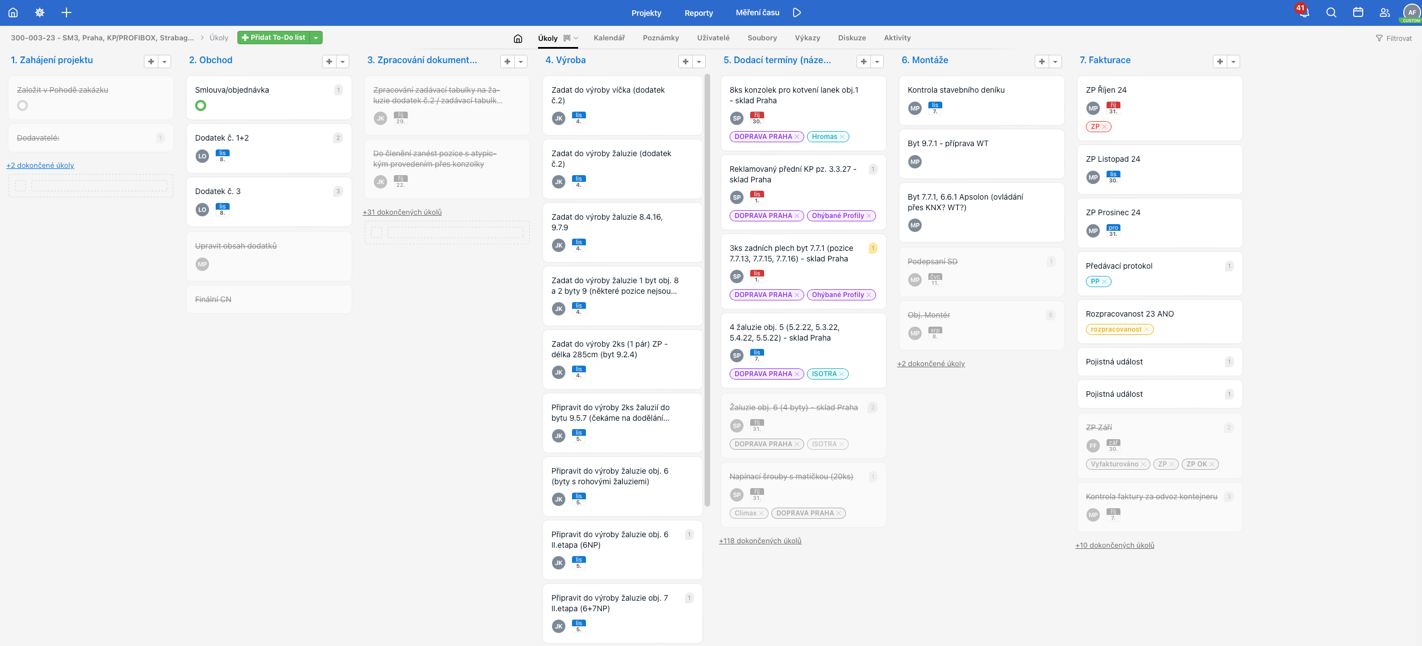
Task: Show +2 dokončené úkoly in Montáže column
Action: [x=931, y=364]
